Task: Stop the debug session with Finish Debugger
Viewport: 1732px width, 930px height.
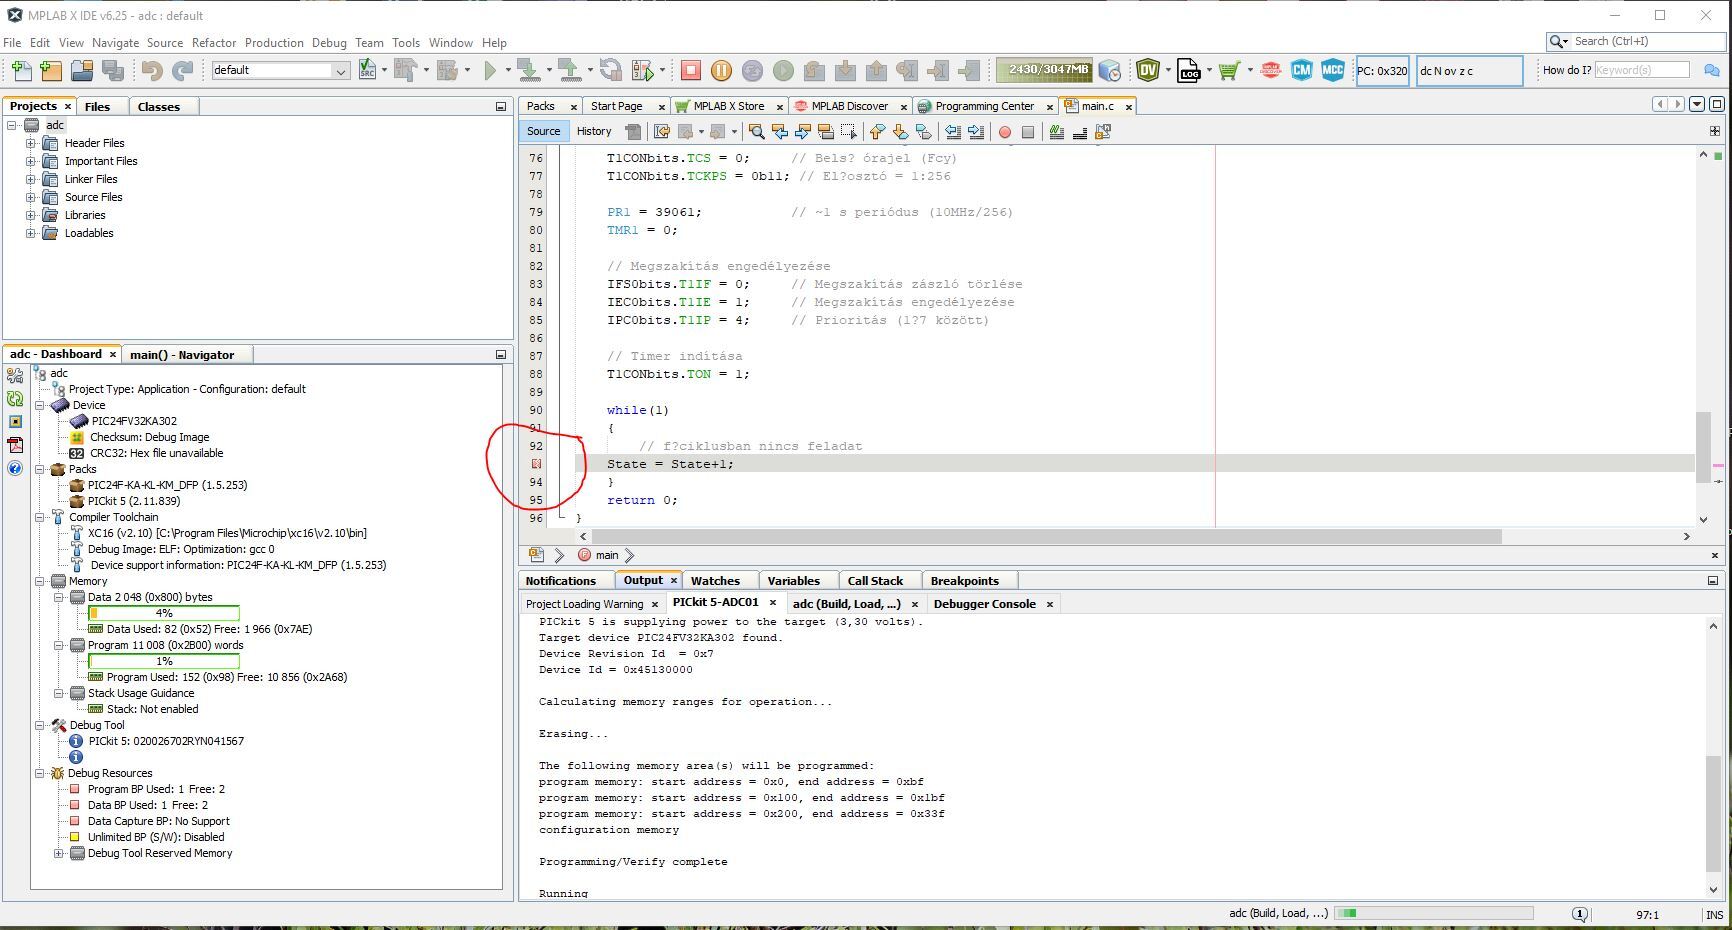Action: (690, 70)
